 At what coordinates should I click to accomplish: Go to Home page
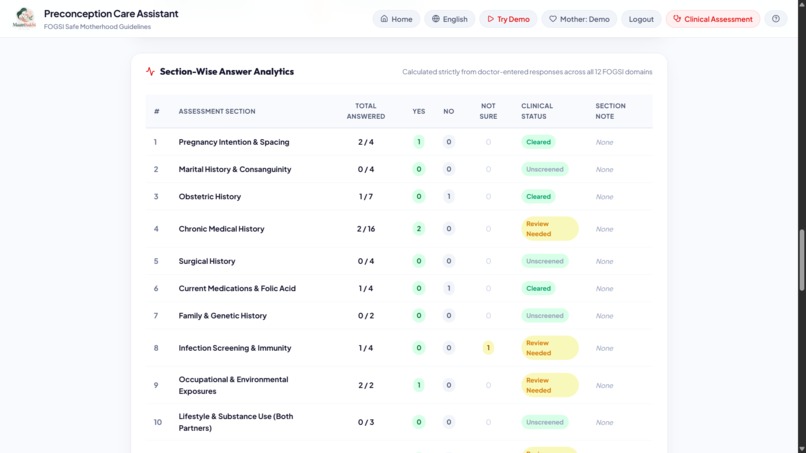[396, 19]
